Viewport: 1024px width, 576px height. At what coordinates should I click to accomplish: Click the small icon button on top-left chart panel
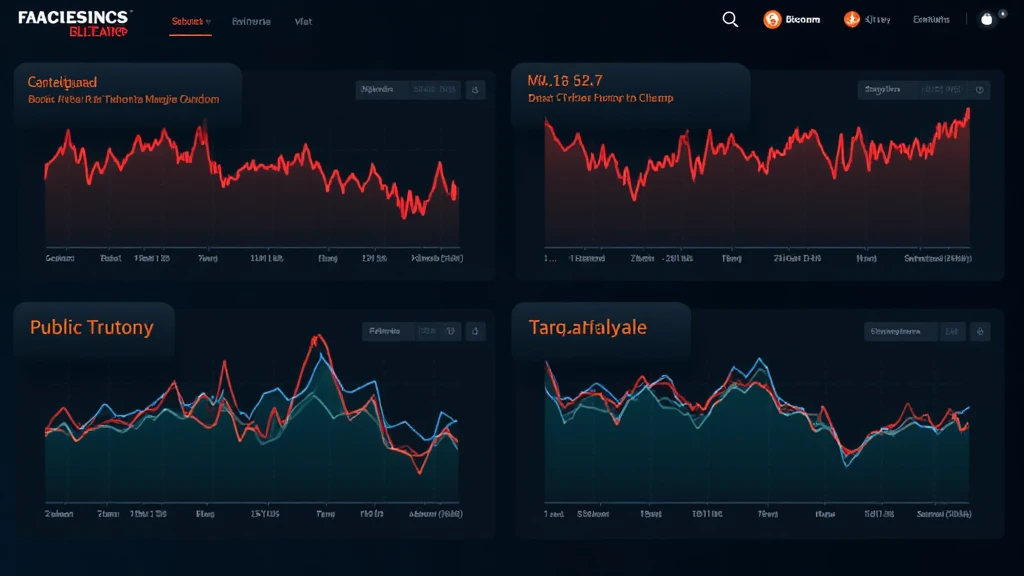tap(476, 90)
